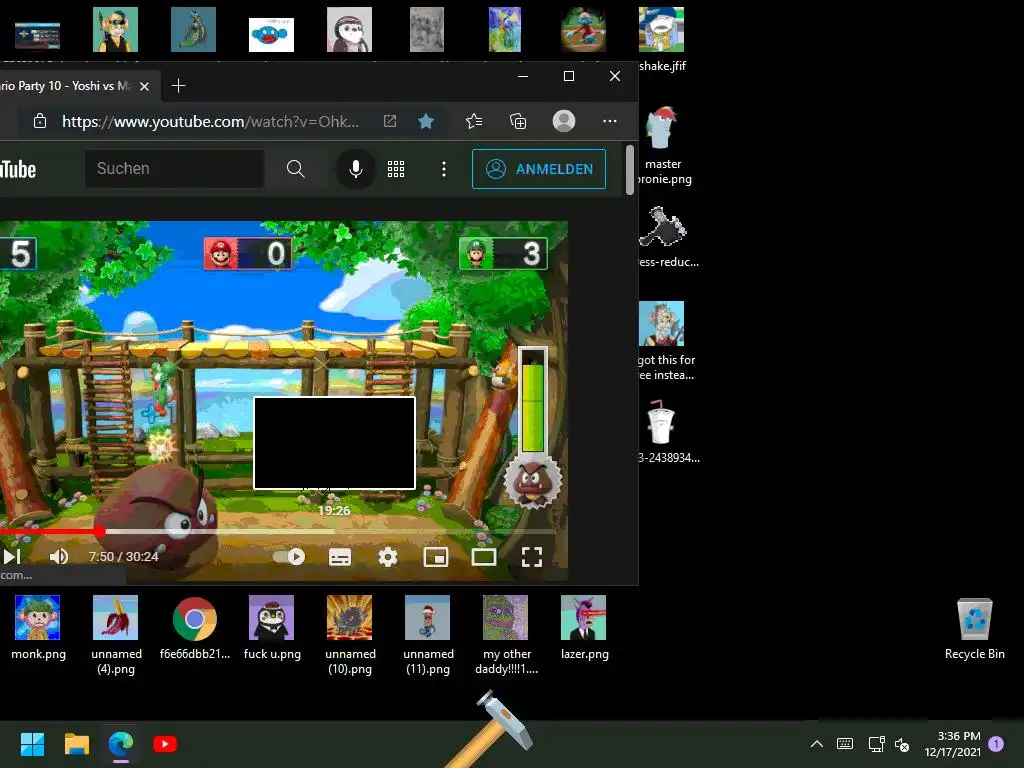The image size is (1024, 768).
Task: Select the cup image 3-2438934 file
Action: (667, 432)
